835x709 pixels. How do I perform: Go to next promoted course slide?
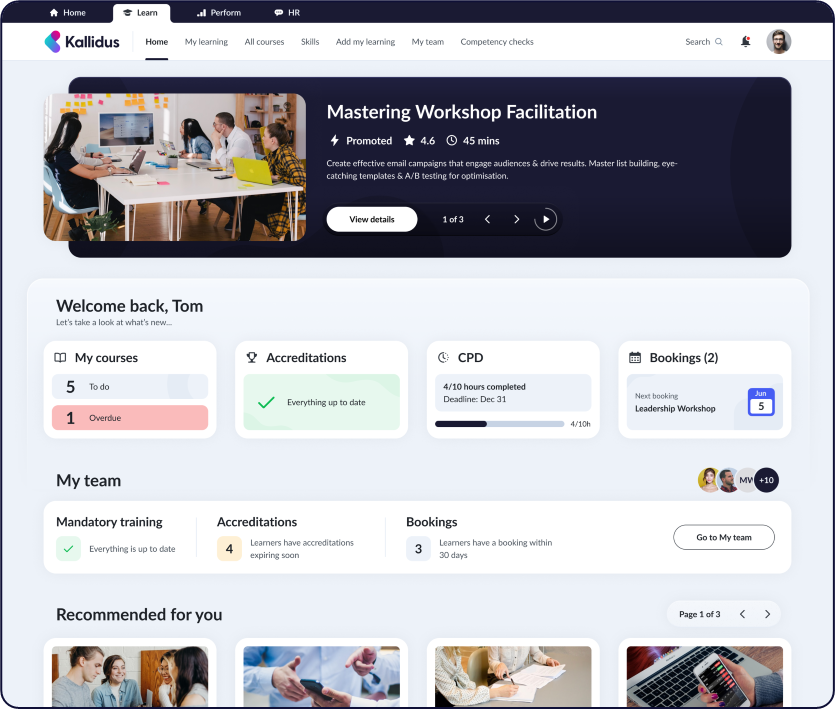pos(516,219)
